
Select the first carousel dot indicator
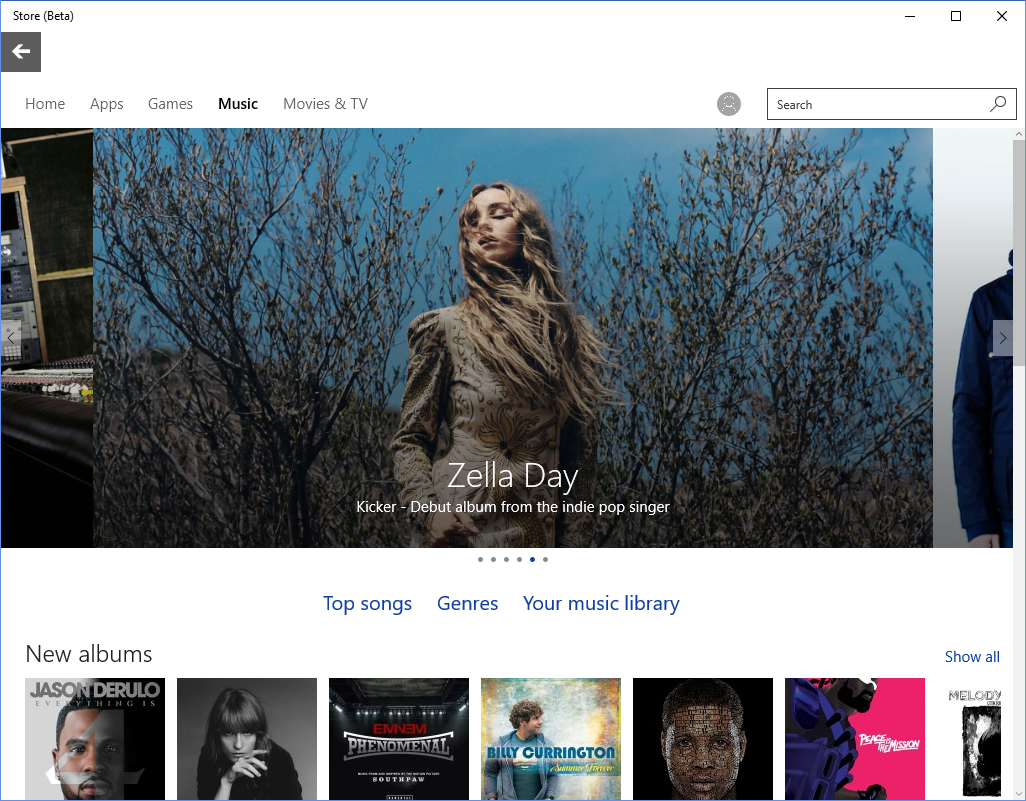pyautogui.click(x=480, y=559)
